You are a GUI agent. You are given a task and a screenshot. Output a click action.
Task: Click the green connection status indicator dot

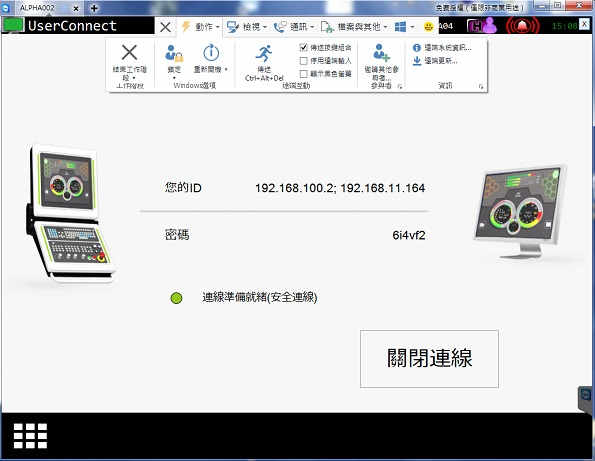point(176,298)
